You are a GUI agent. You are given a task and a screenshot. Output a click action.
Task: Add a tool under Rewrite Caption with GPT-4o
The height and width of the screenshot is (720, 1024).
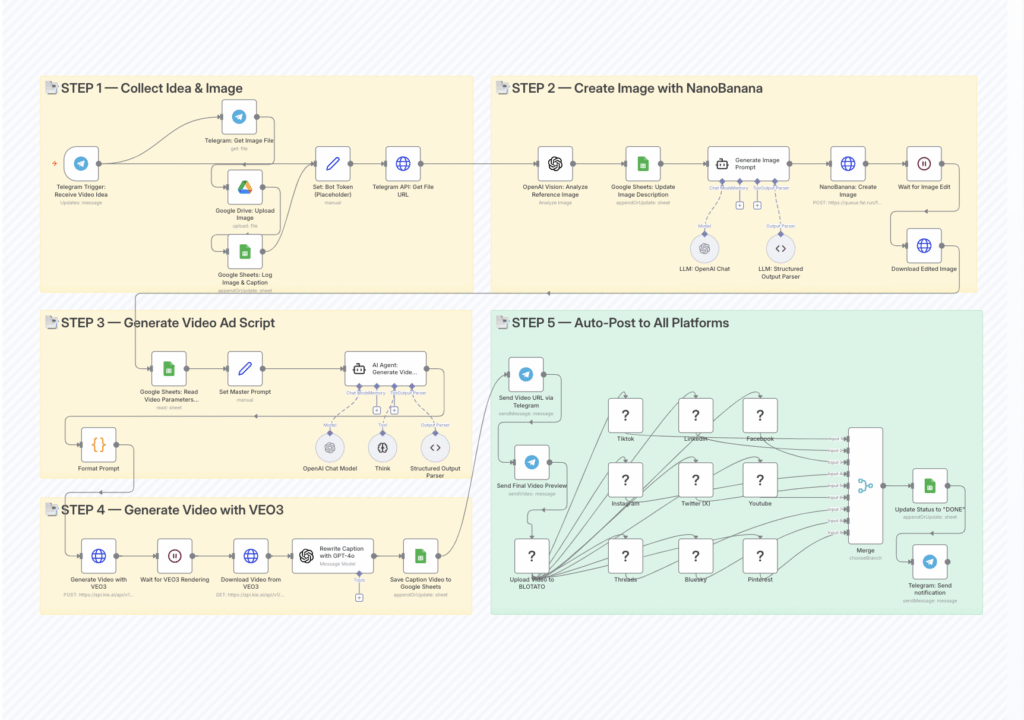358,597
